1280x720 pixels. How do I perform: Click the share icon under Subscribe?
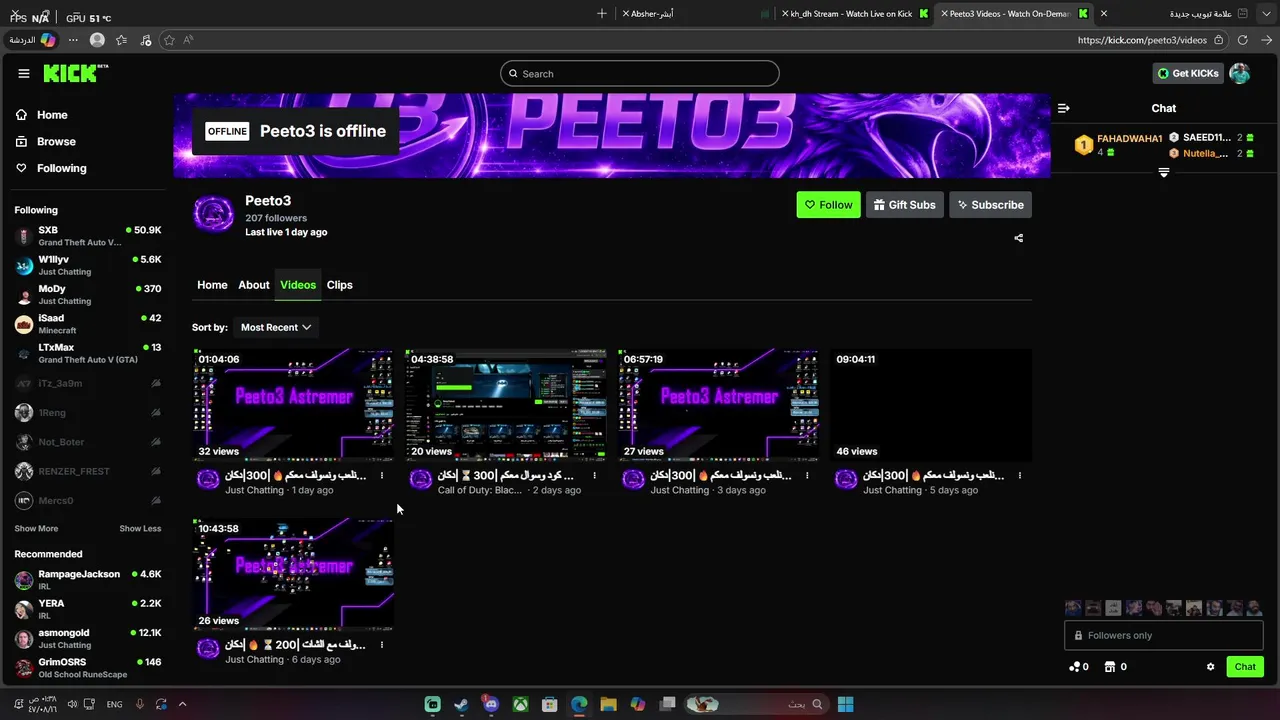coord(1018,238)
